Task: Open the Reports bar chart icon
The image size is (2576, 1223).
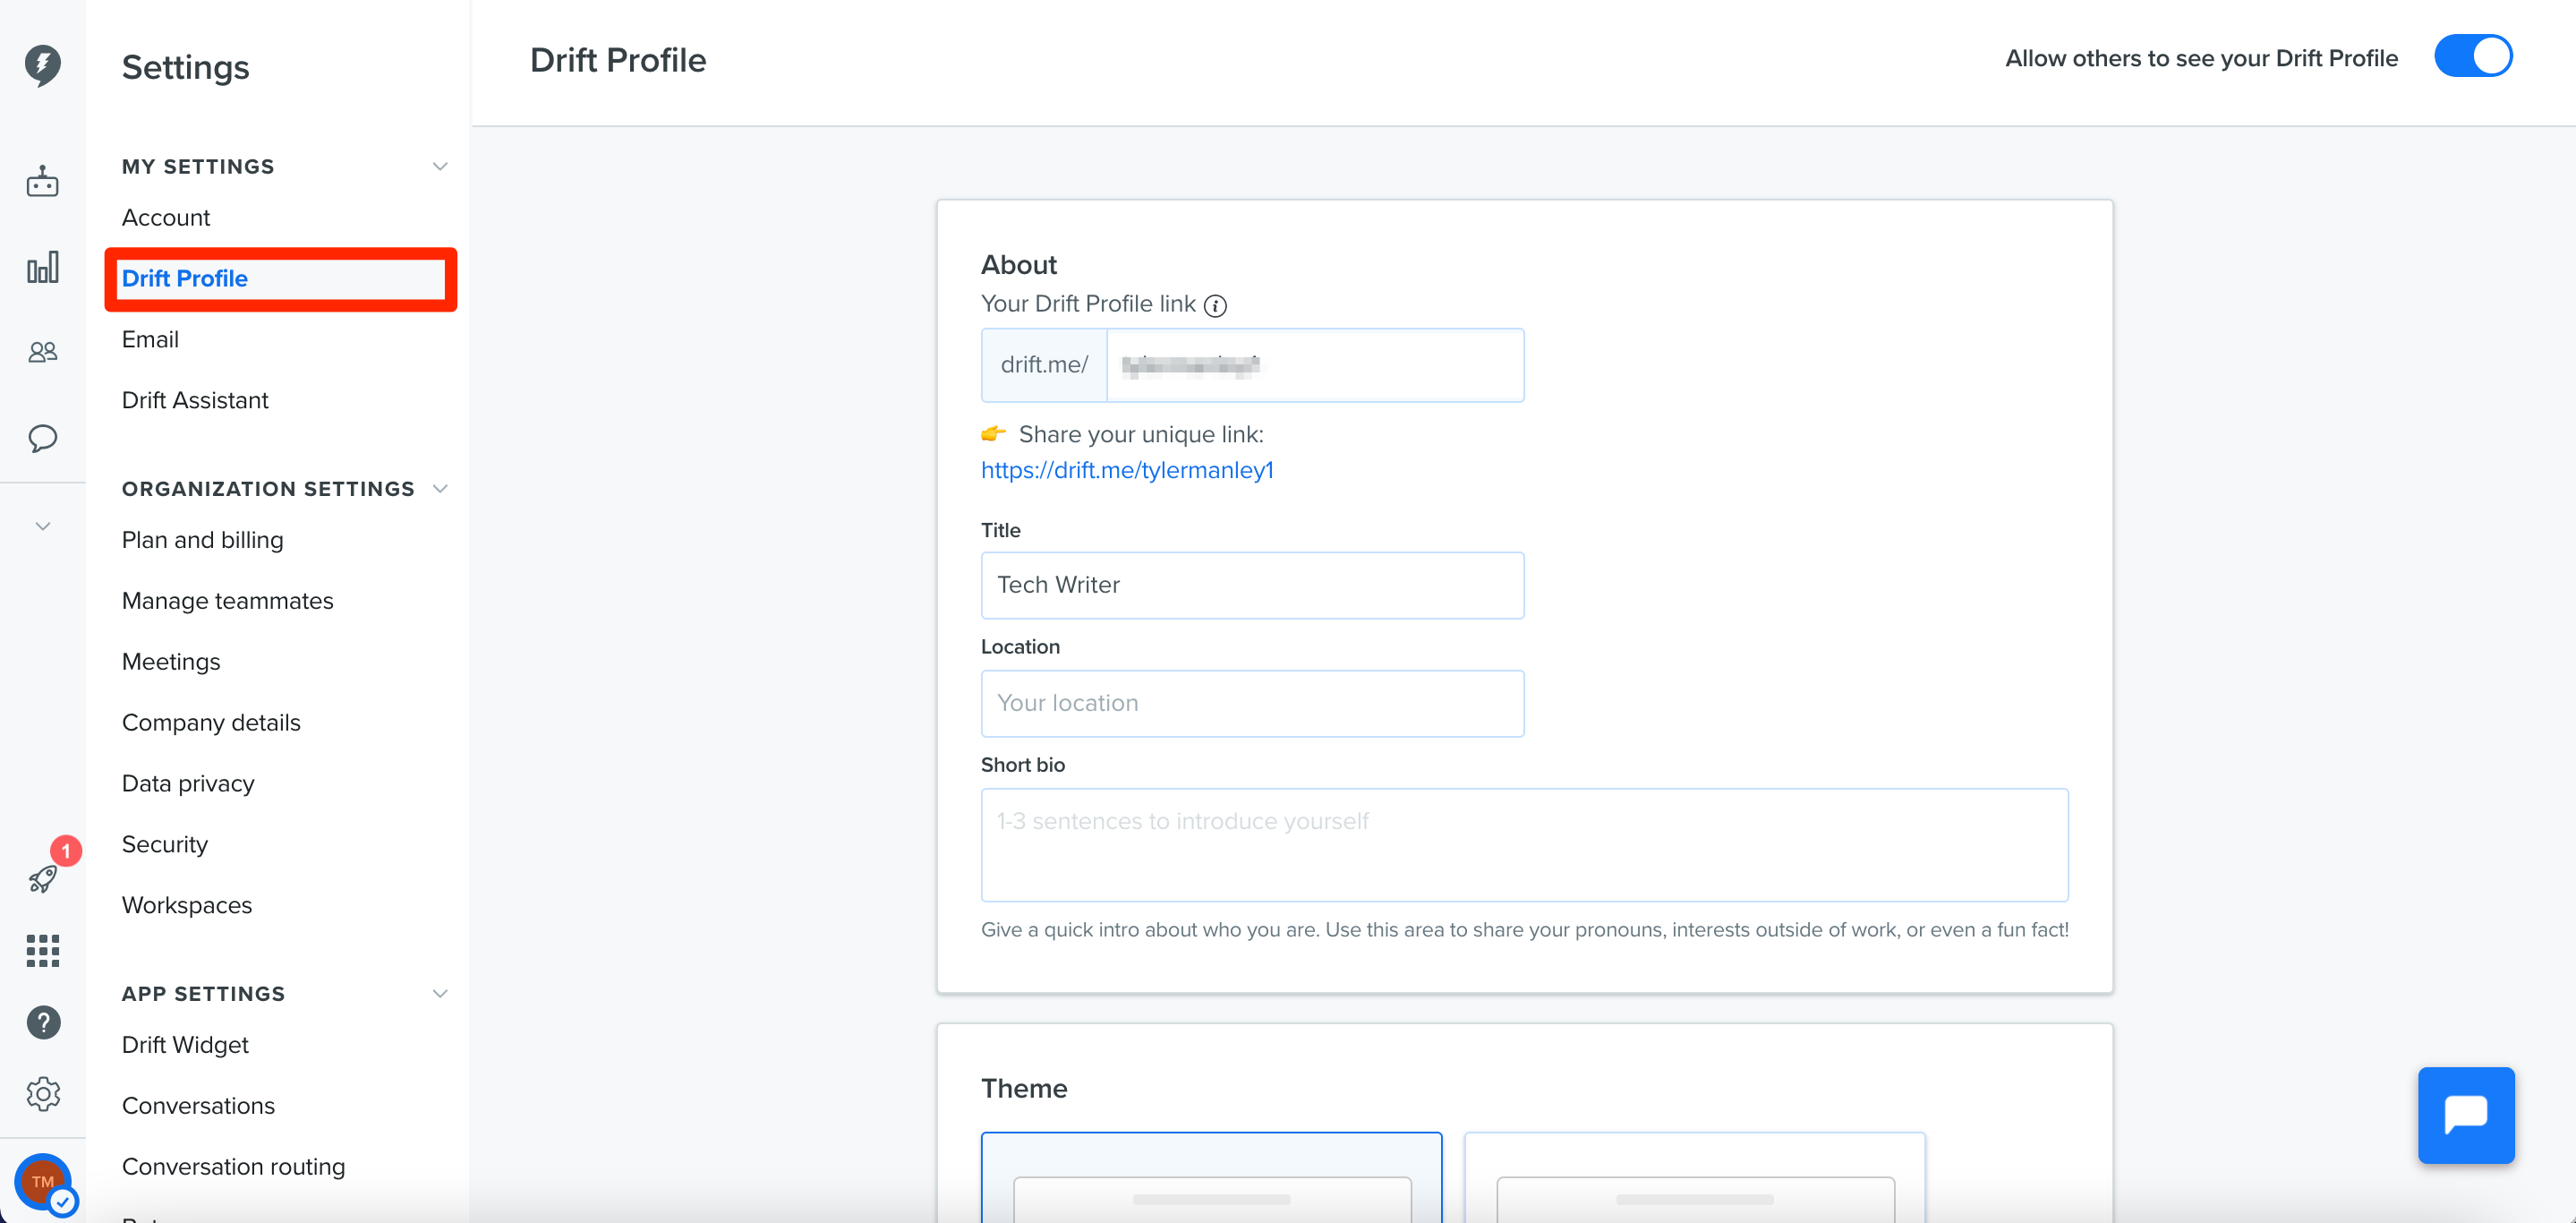Action: click(x=42, y=267)
